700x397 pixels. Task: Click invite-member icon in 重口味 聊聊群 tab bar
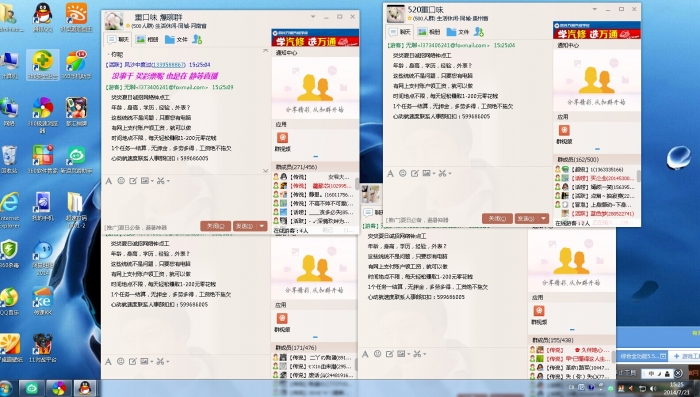pos(197,39)
